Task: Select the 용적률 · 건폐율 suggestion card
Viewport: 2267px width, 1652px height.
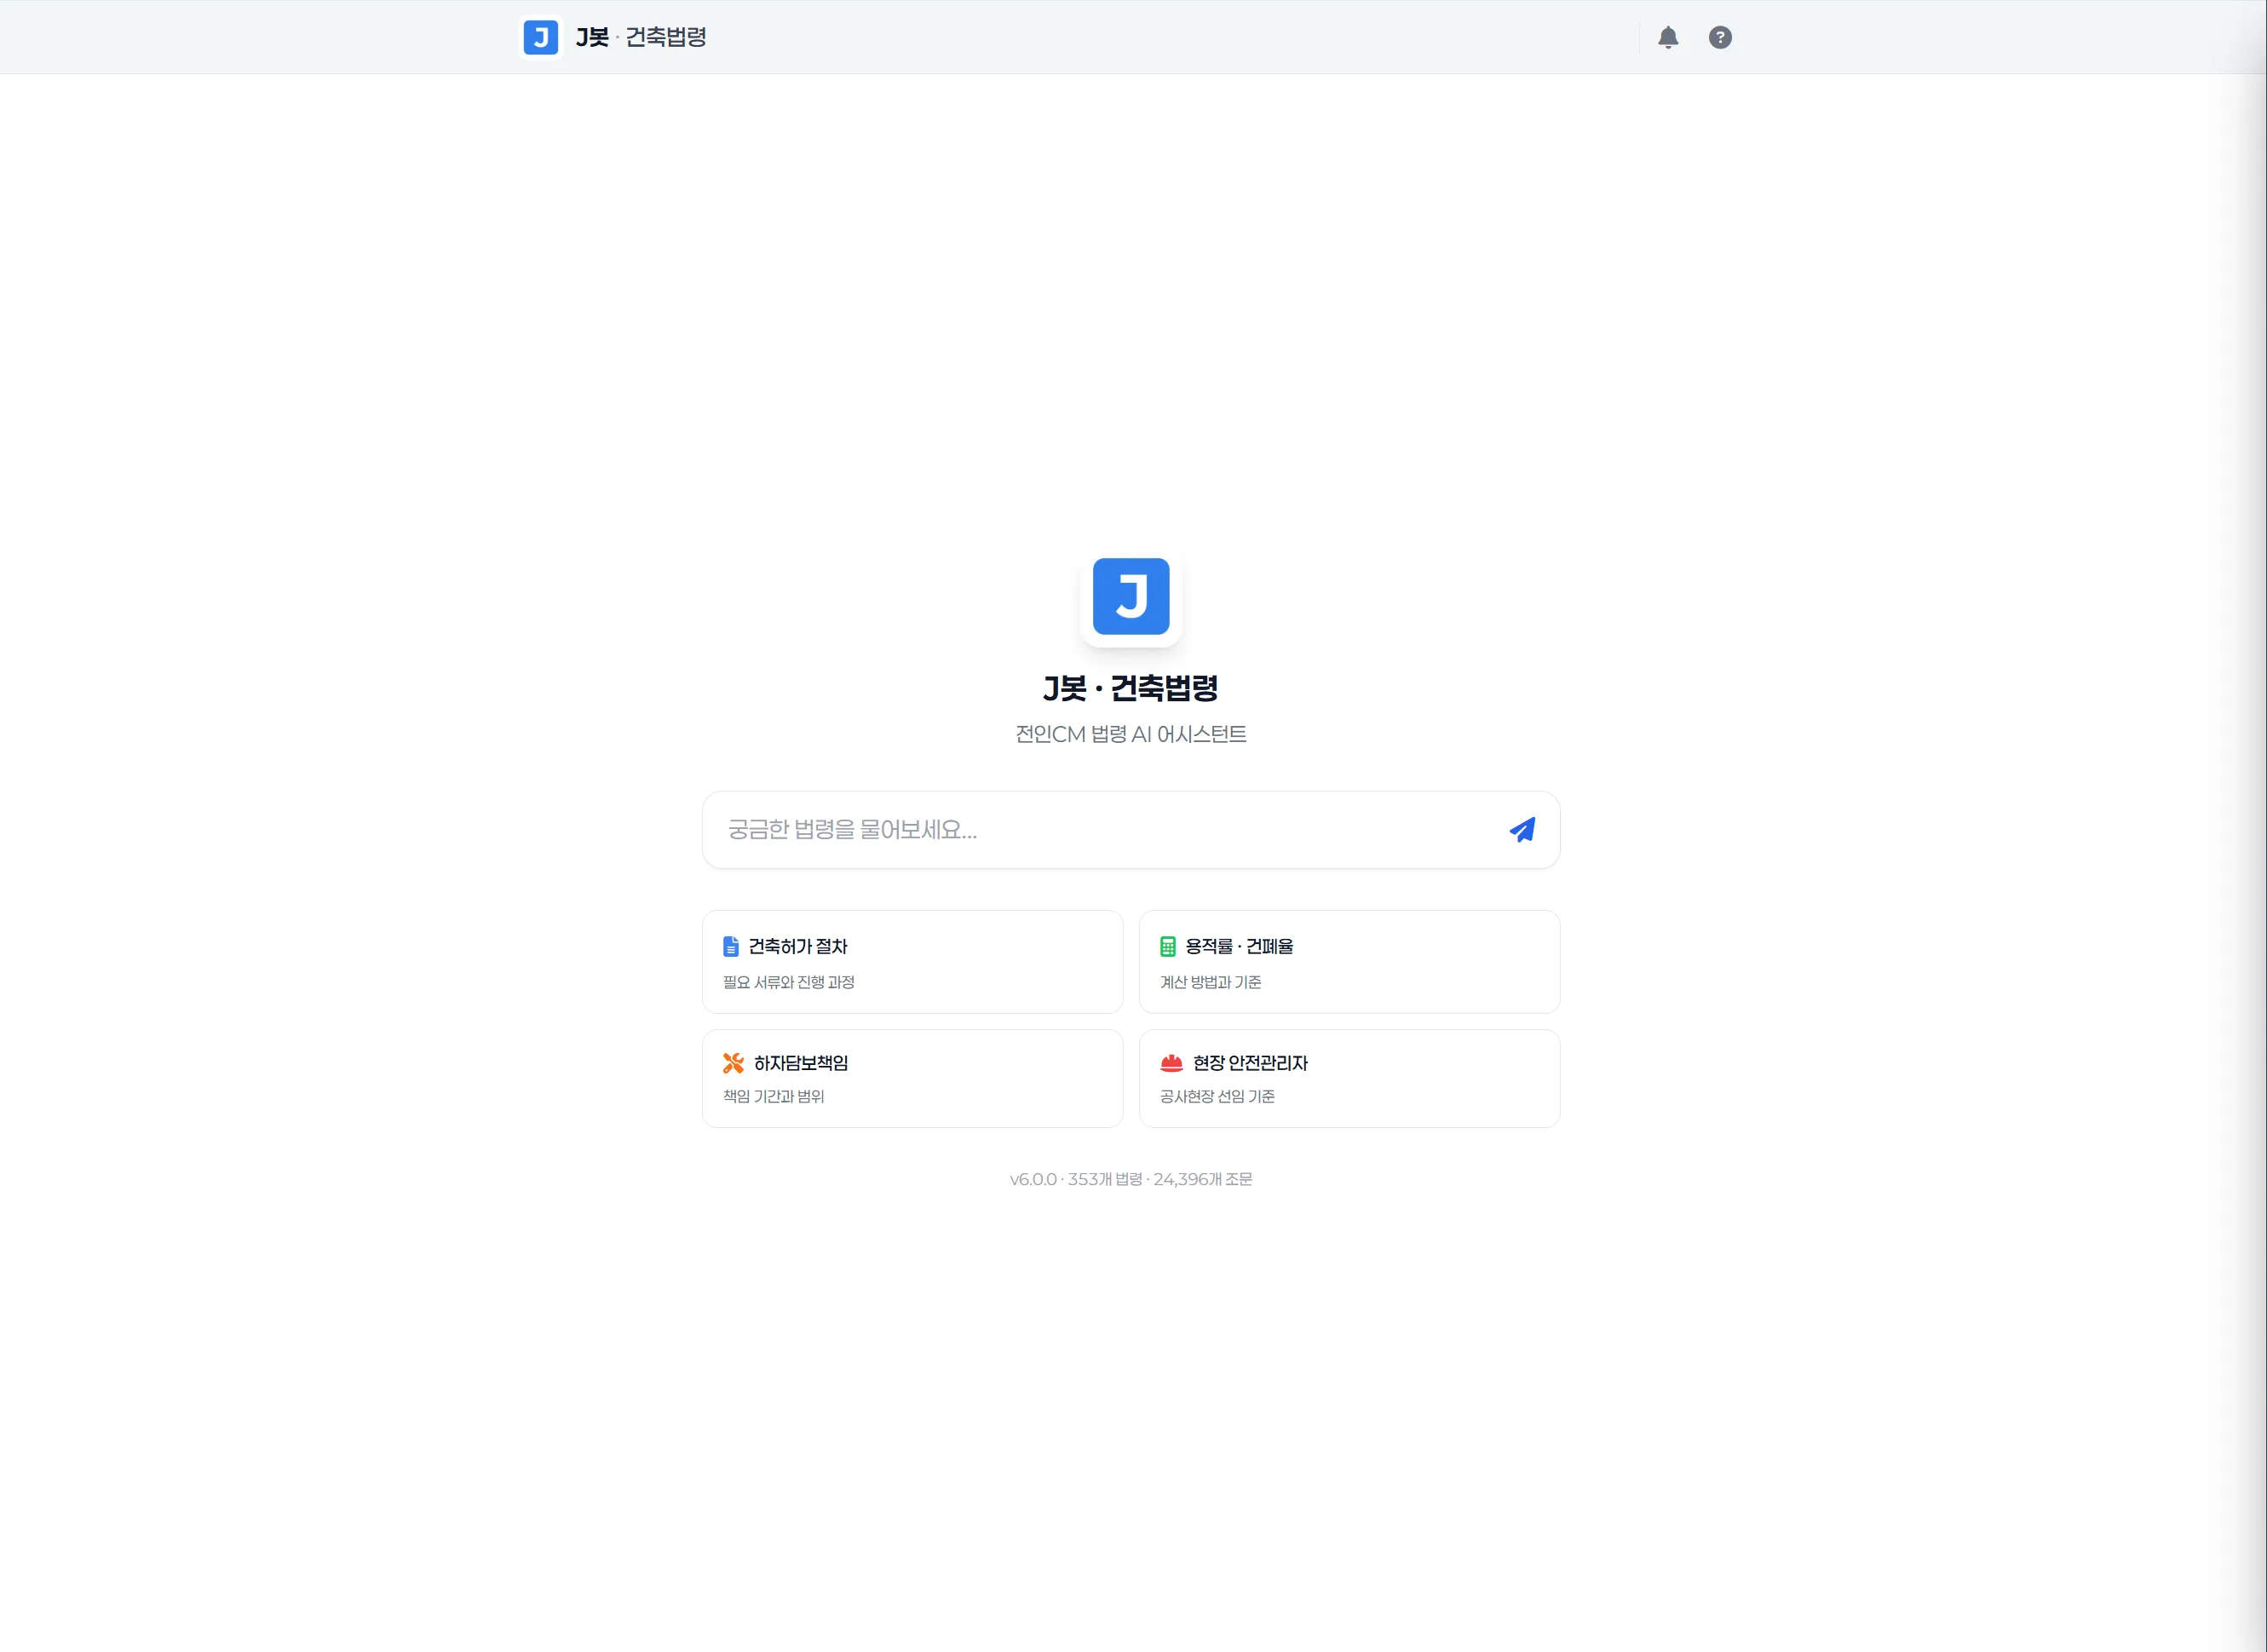Action: [x=1349, y=962]
